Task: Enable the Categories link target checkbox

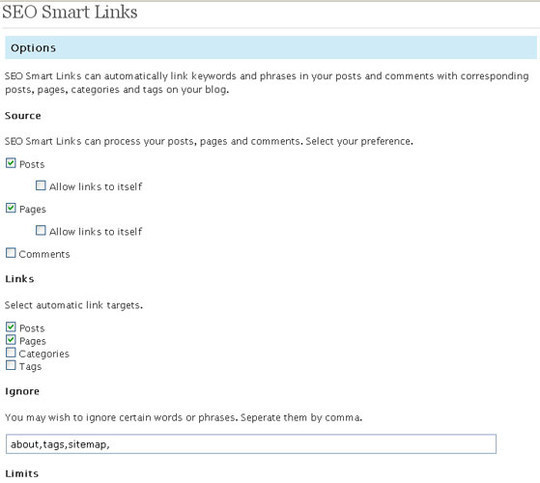Action: 11,352
